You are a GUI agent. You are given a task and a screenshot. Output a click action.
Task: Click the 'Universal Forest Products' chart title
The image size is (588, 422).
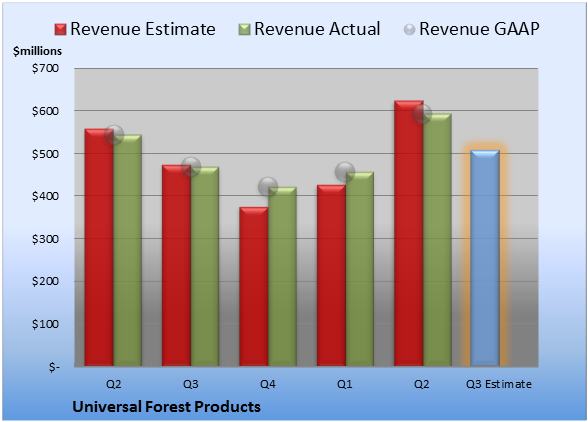[x=166, y=407]
